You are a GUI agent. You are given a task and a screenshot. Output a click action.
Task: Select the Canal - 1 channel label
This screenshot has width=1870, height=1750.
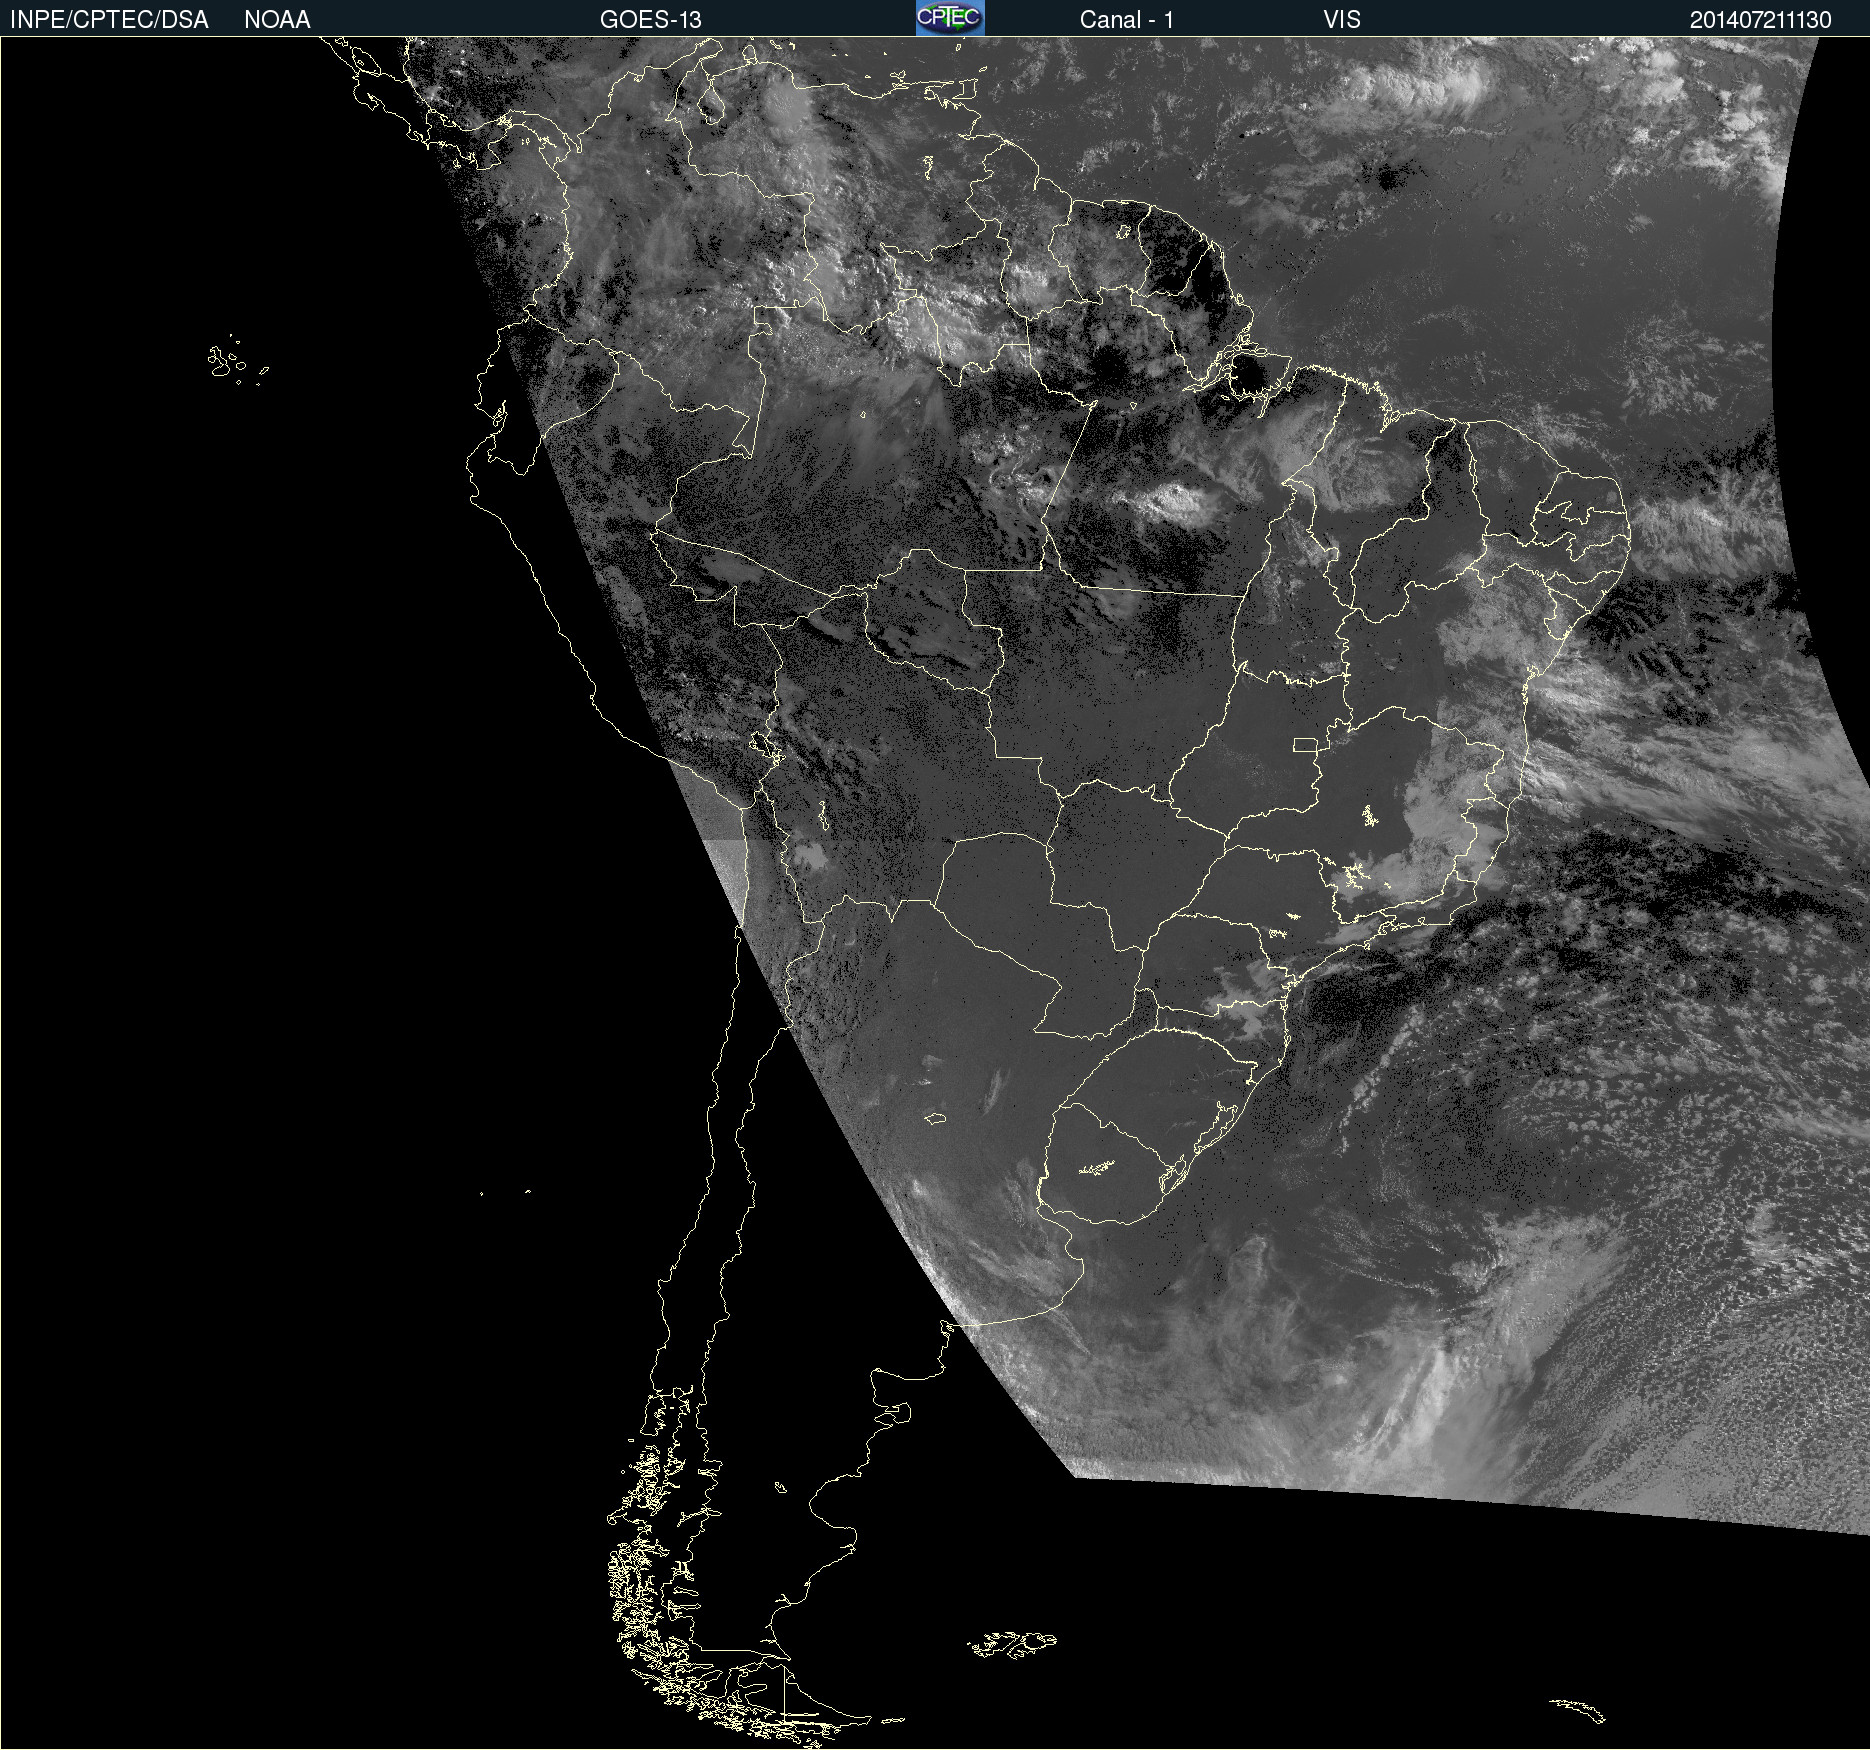[1126, 20]
